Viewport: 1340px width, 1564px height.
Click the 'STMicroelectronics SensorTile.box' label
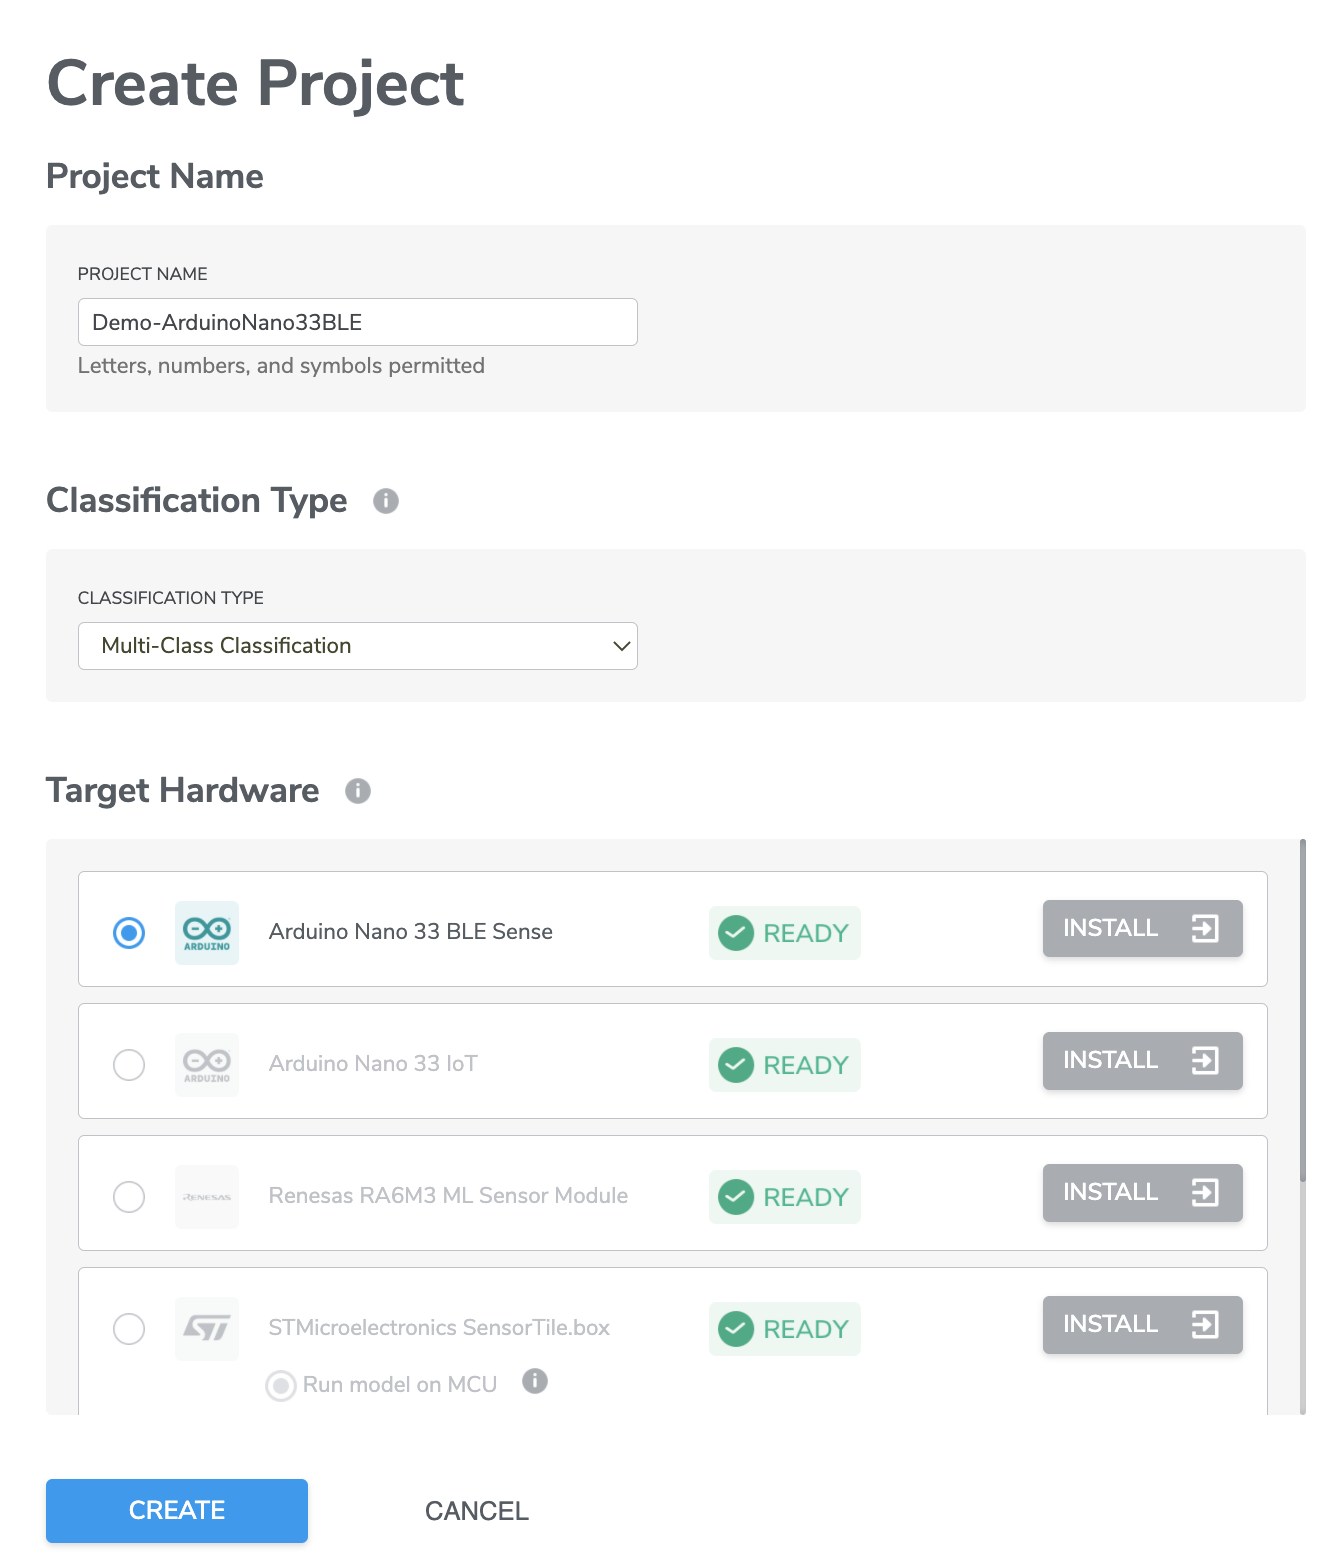439,1328
